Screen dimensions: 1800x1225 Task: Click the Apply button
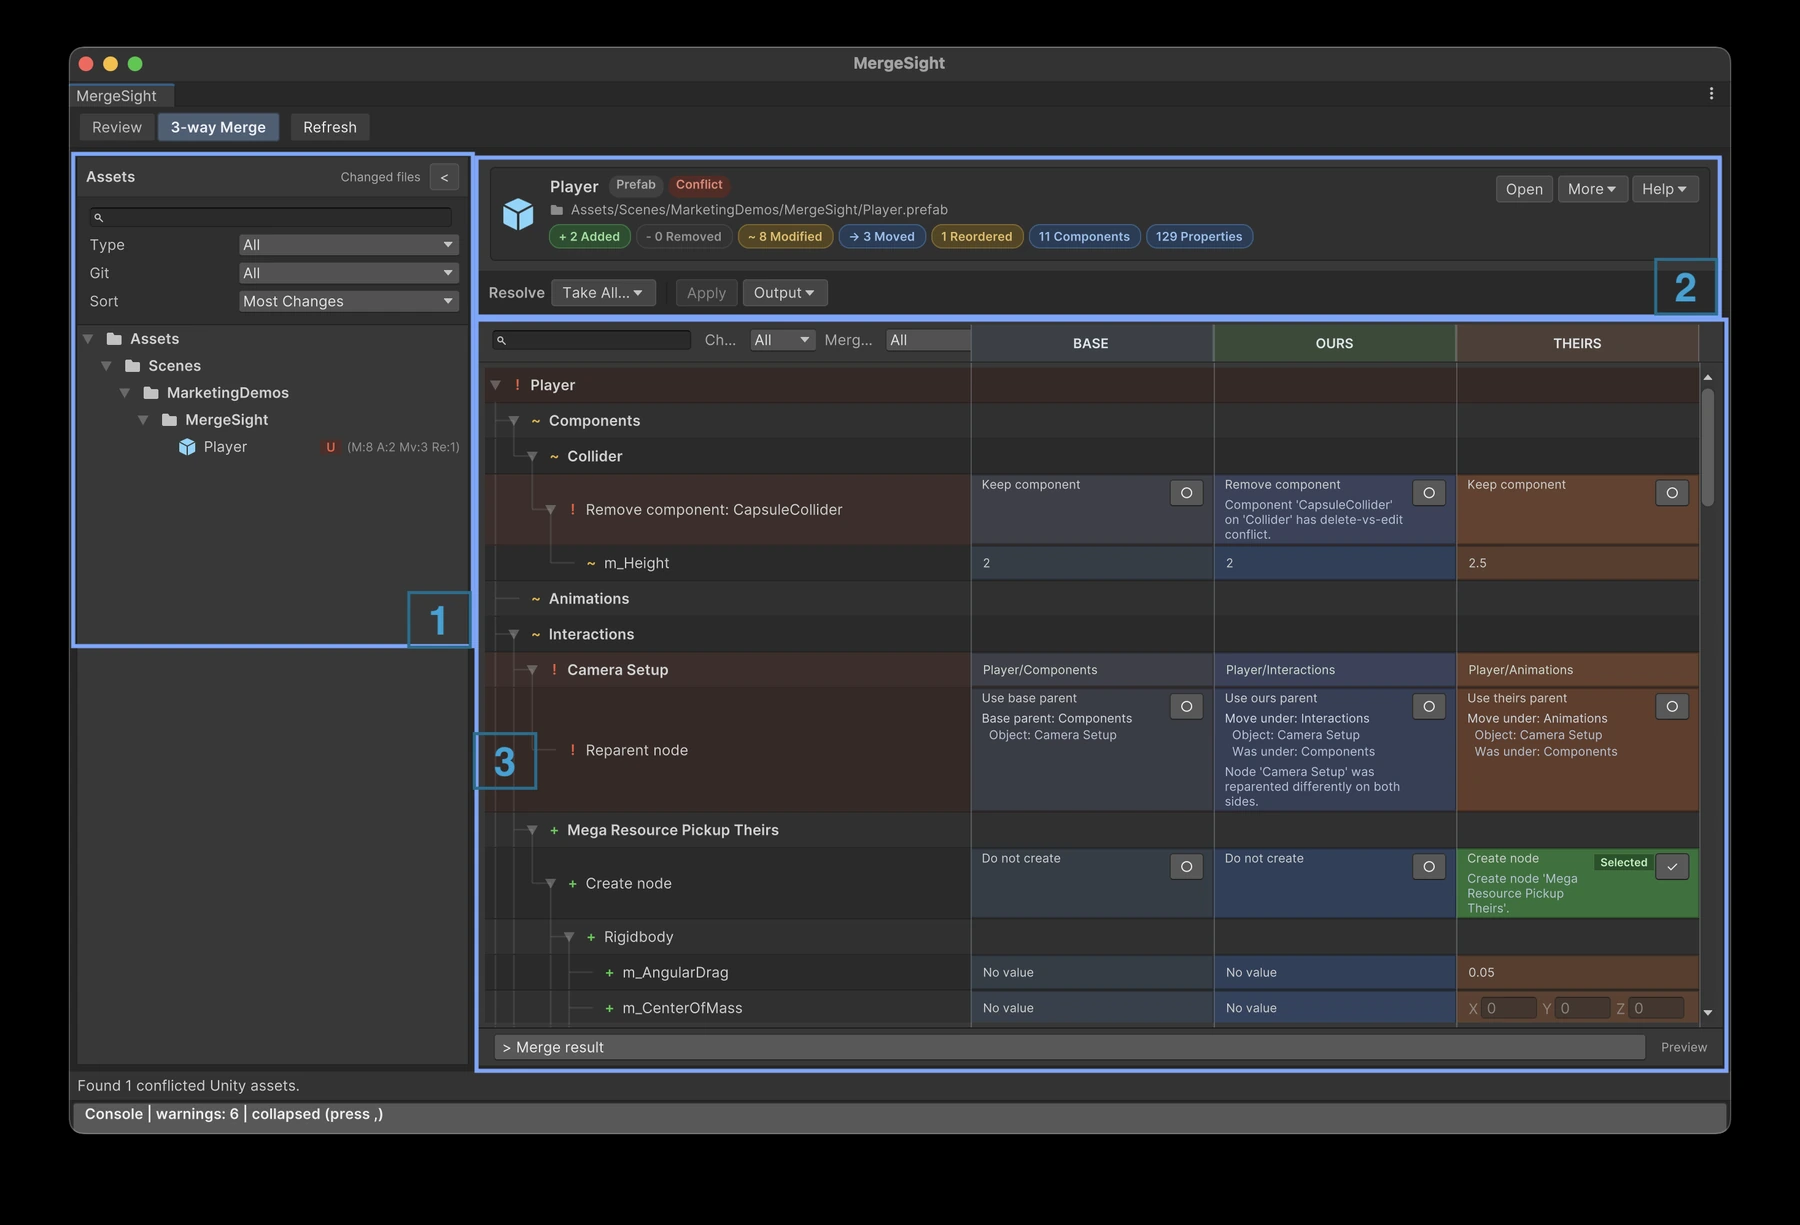706,293
